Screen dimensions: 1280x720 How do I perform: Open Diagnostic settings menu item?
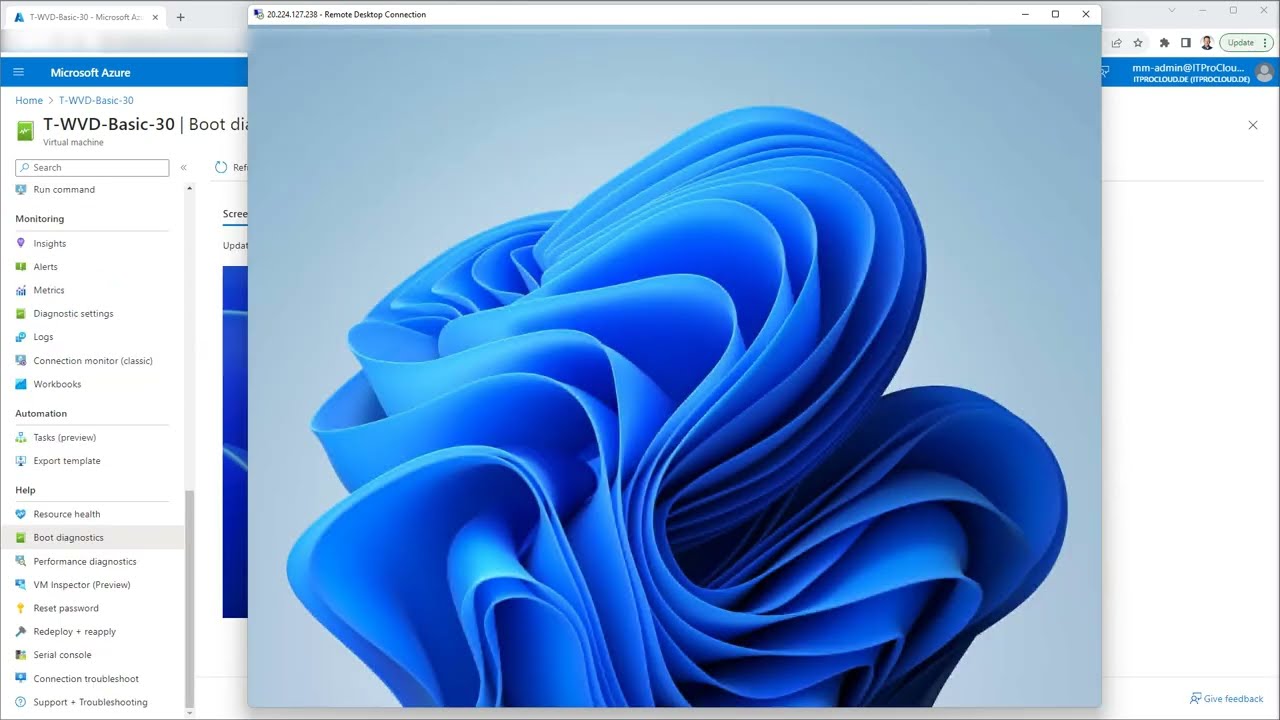coord(73,313)
